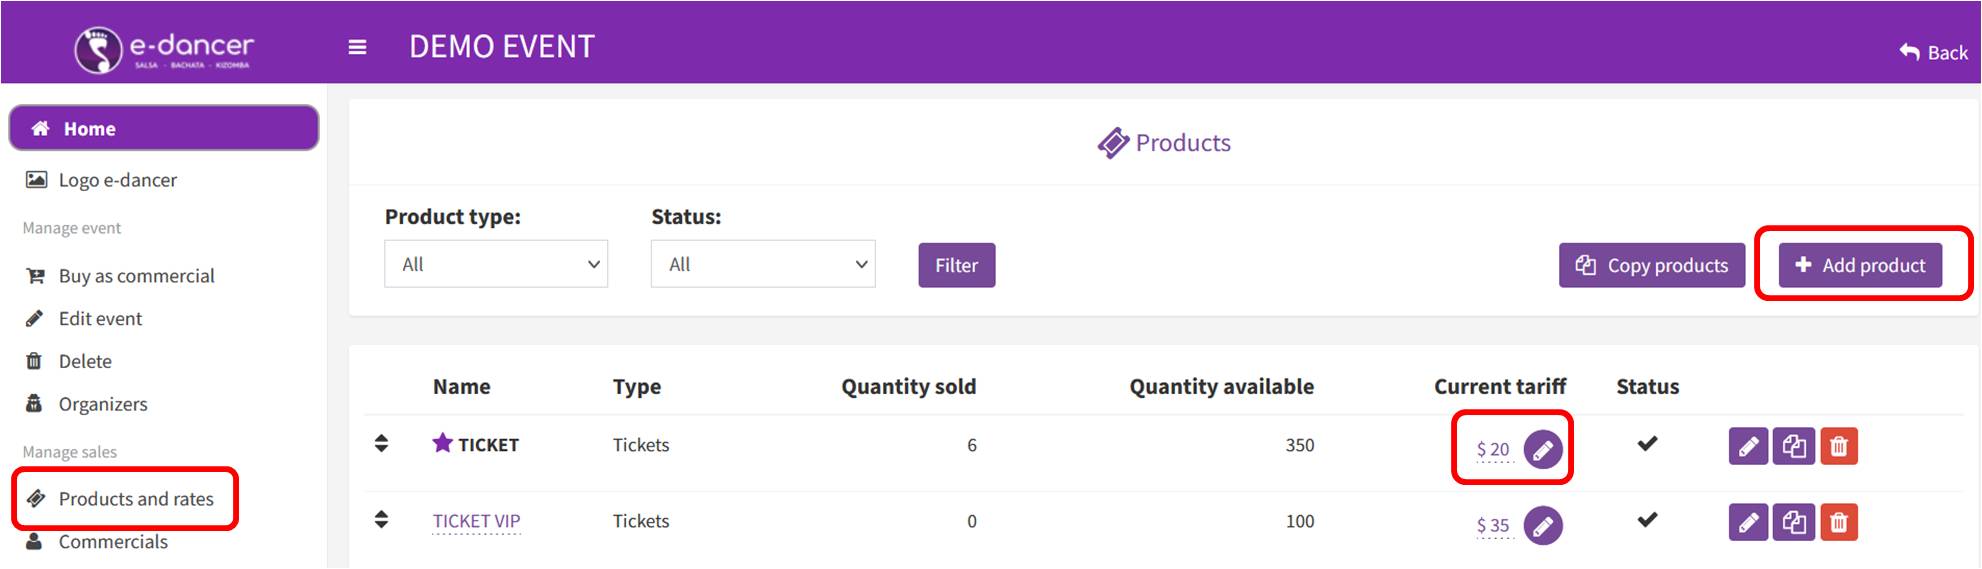
Task: Apply filters with the Filter button
Action: click(x=956, y=265)
